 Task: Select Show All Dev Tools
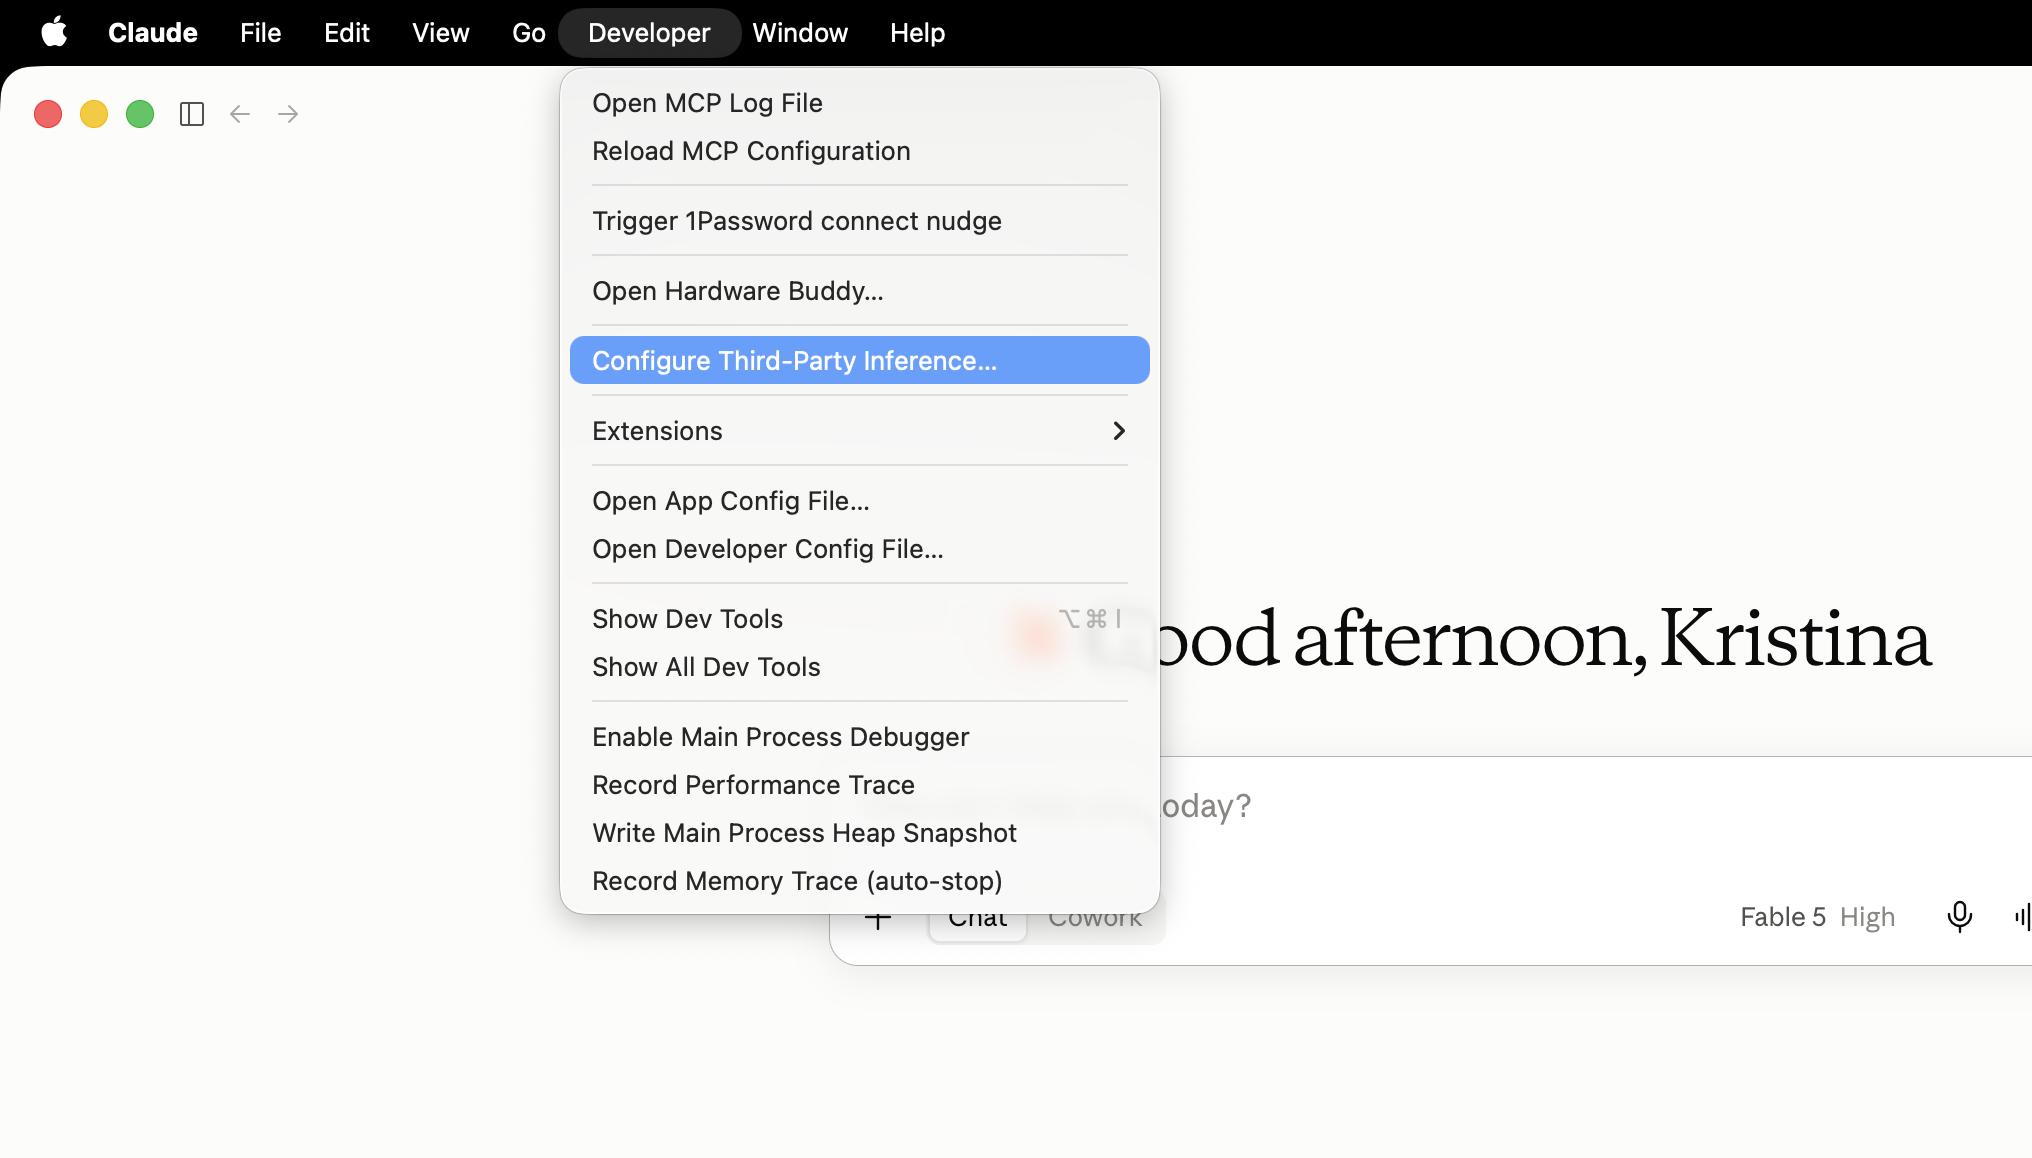tap(860, 667)
